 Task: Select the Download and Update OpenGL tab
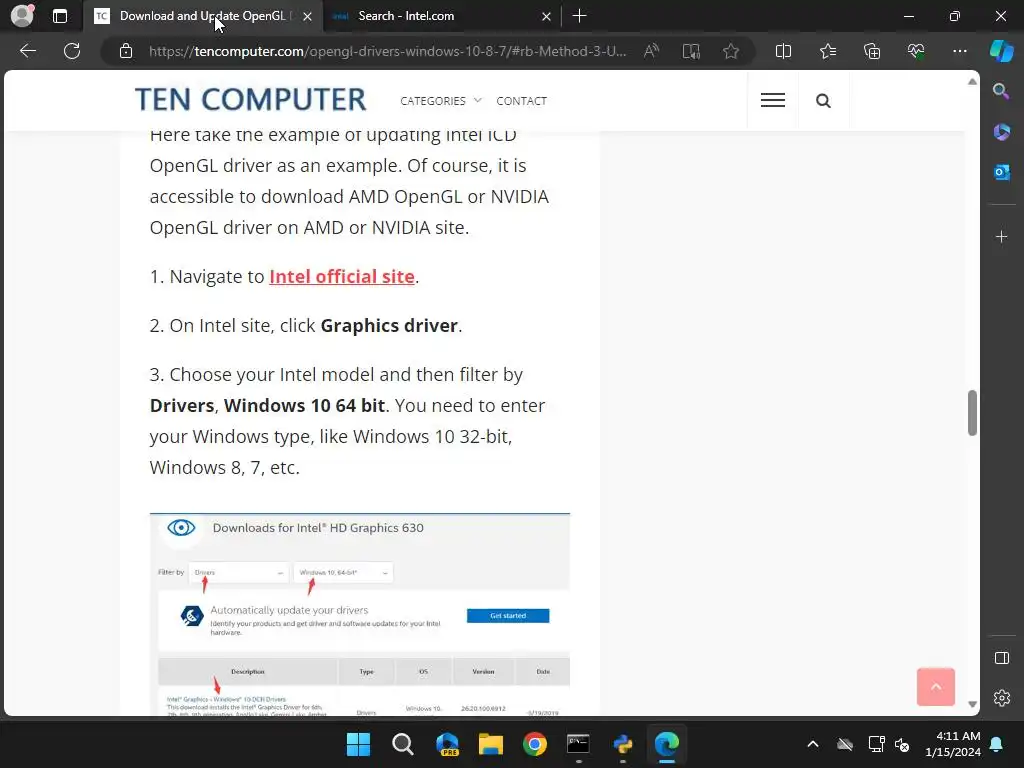coord(203,16)
